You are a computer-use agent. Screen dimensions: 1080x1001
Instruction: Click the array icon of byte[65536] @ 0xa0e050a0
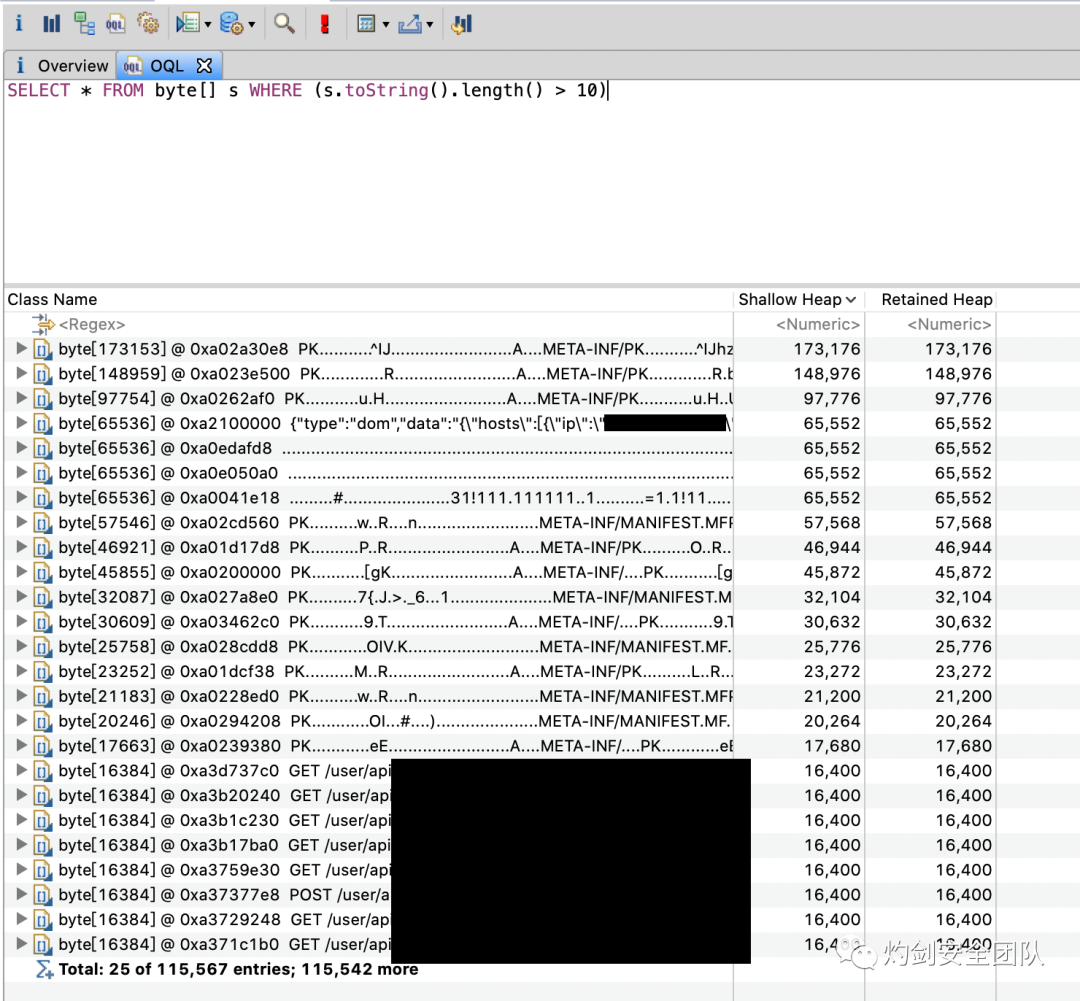[x=42, y=473]
